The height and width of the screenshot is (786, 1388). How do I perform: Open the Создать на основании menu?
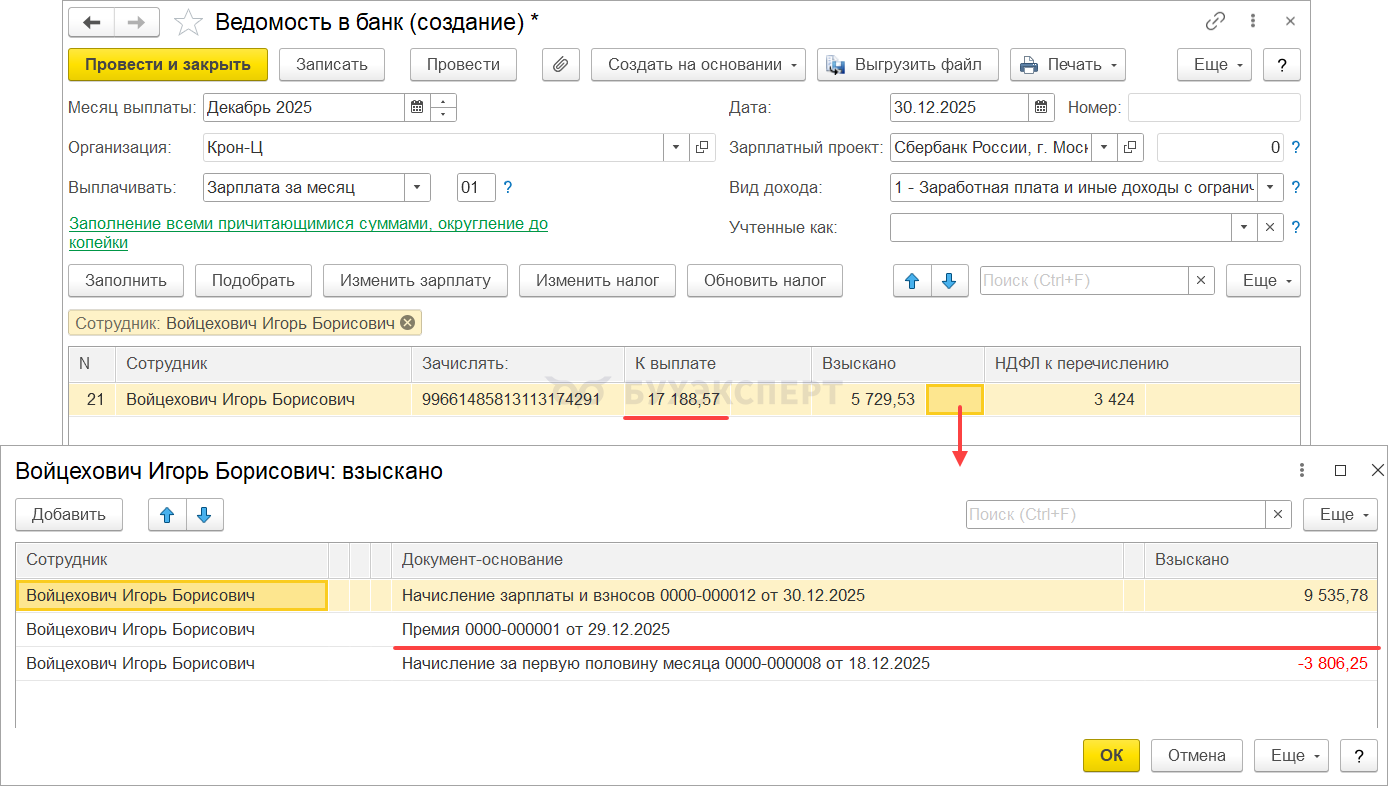click(699, 64)
